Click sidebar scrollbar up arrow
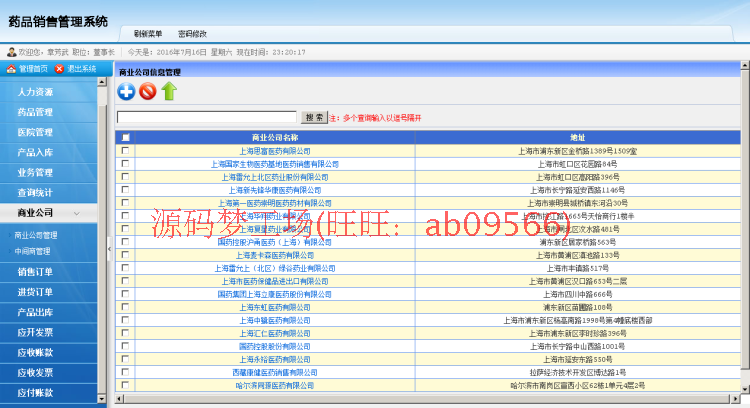Screen dimensions: 750x408 point(101,82)
